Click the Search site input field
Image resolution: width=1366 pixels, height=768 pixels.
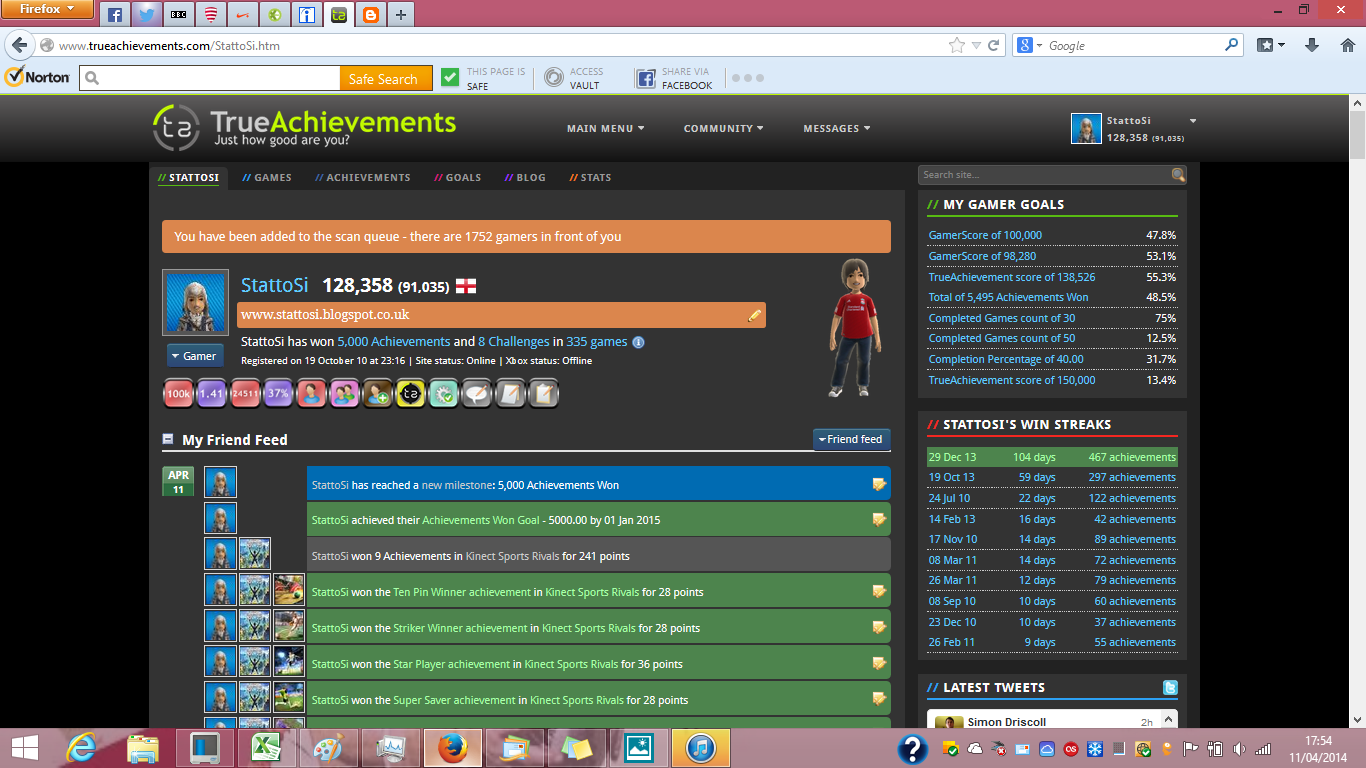pyautogui.click(x=1044, y=175)
